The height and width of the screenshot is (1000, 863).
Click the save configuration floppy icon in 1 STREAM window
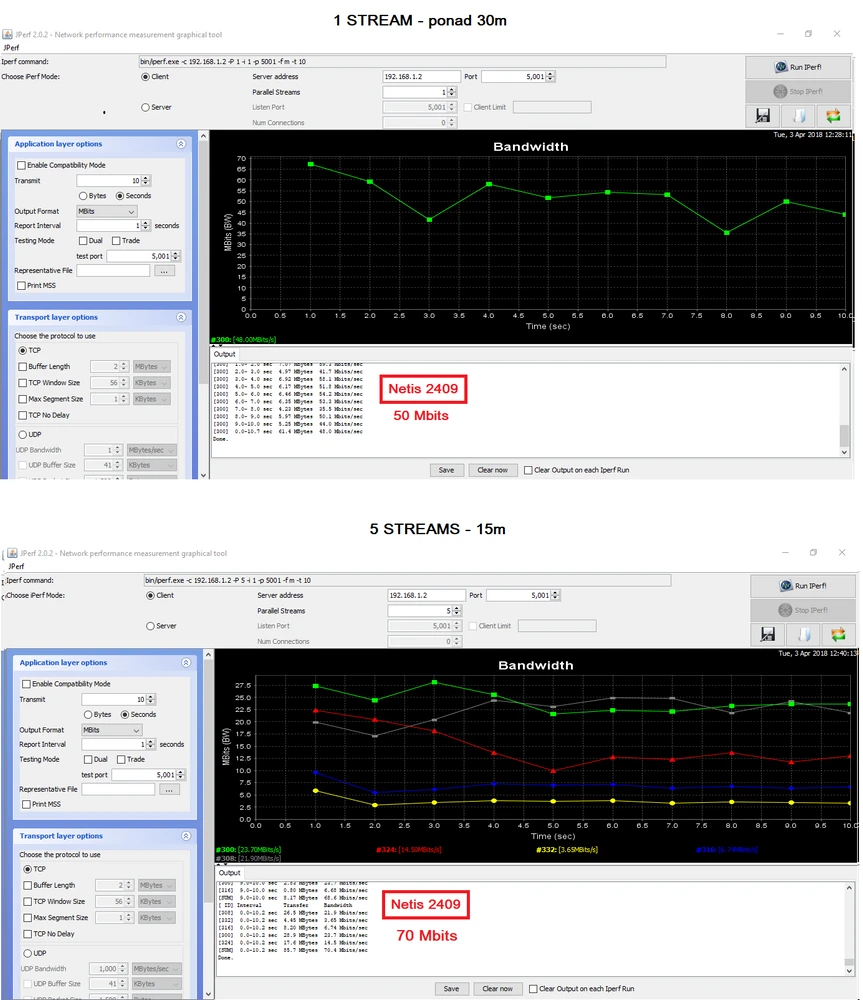764,116
